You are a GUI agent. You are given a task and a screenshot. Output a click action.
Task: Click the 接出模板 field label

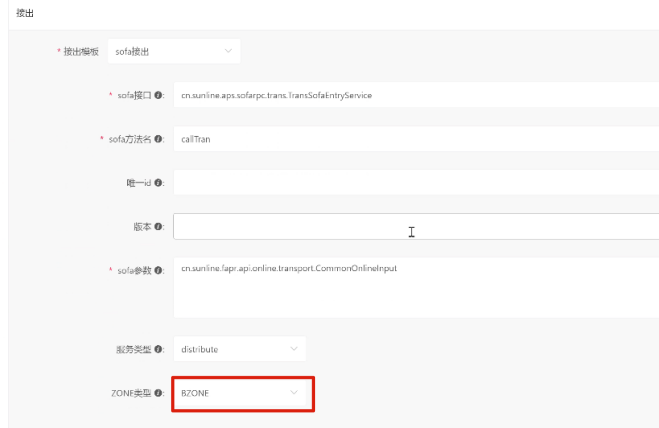(81, 51)
